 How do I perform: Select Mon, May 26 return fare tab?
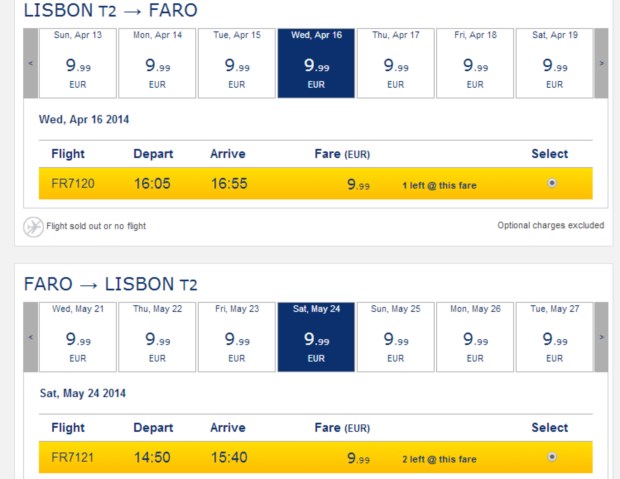[x=475, y=337]
